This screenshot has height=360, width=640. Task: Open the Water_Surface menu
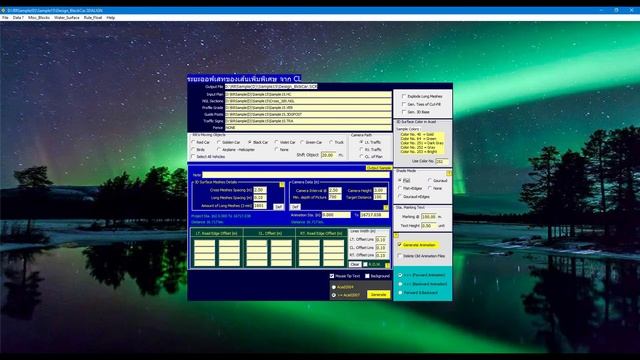pos(67,18)
